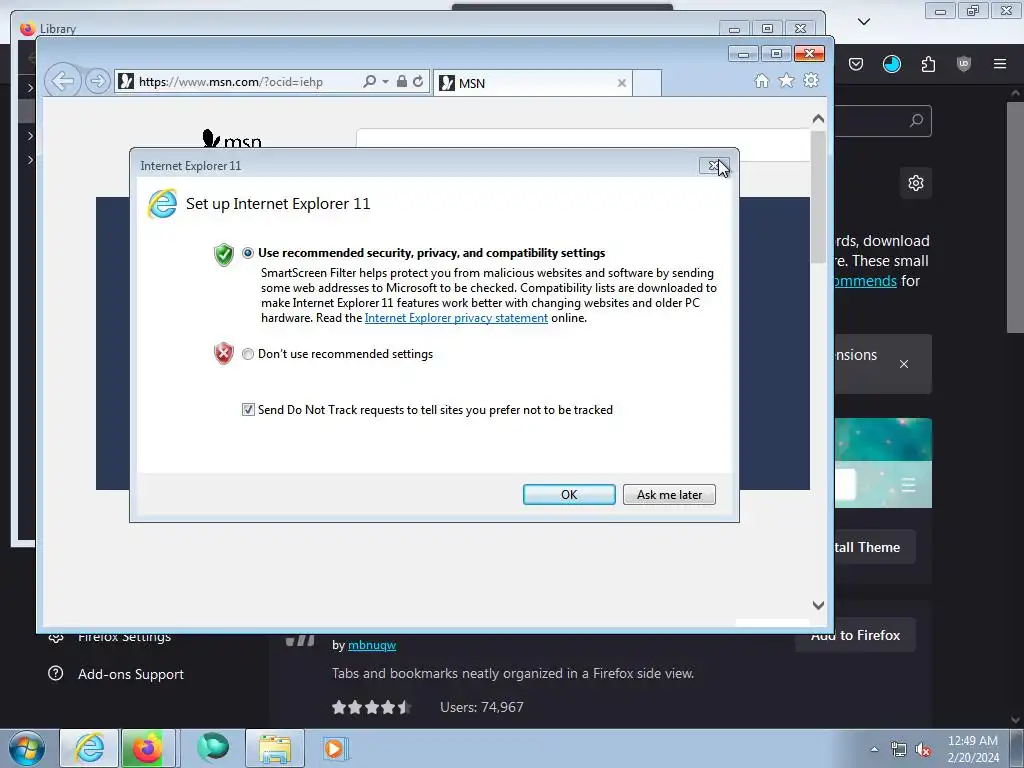Click the IE back arrow button
This screenshot has width=1024, height=768.
click(x=63, y=82)
